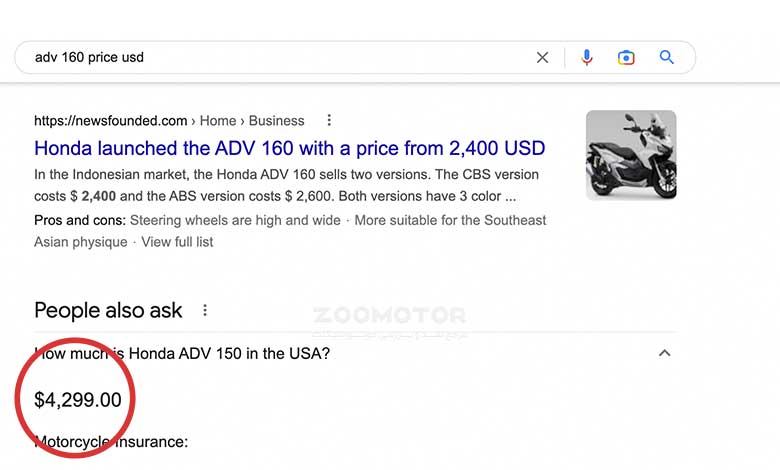Click inside the 'adv 160 price usd' search field
The height and width of the screenshot is (470, 780).
coord(279,58)
